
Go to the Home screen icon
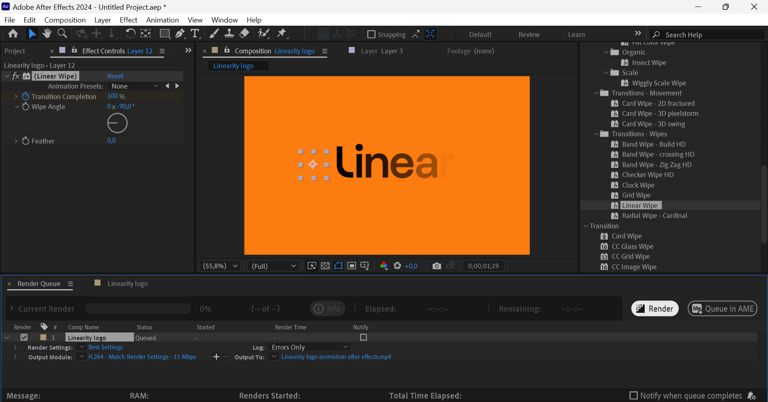coord(13,34)
